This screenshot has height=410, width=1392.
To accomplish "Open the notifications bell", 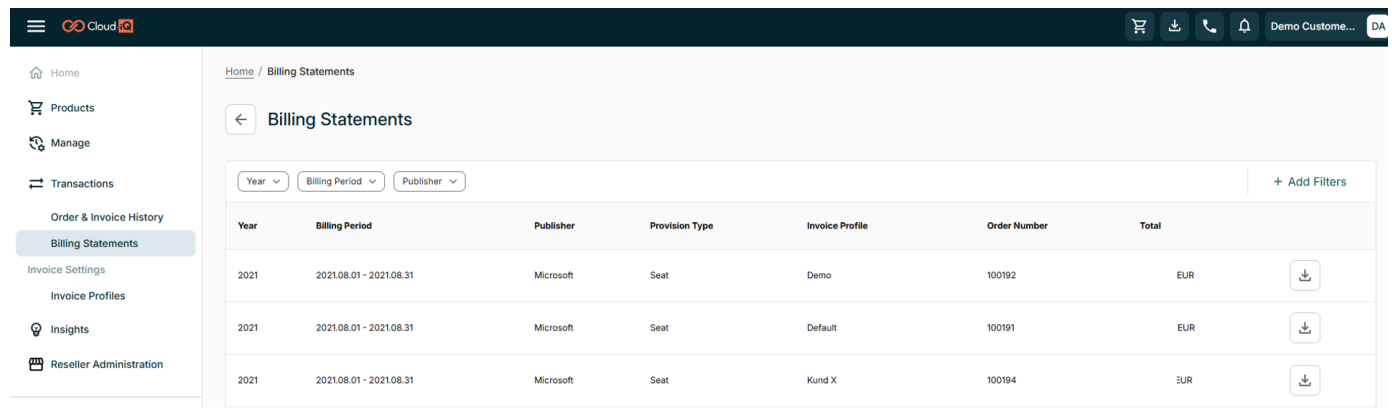I will click(1245, 27).
